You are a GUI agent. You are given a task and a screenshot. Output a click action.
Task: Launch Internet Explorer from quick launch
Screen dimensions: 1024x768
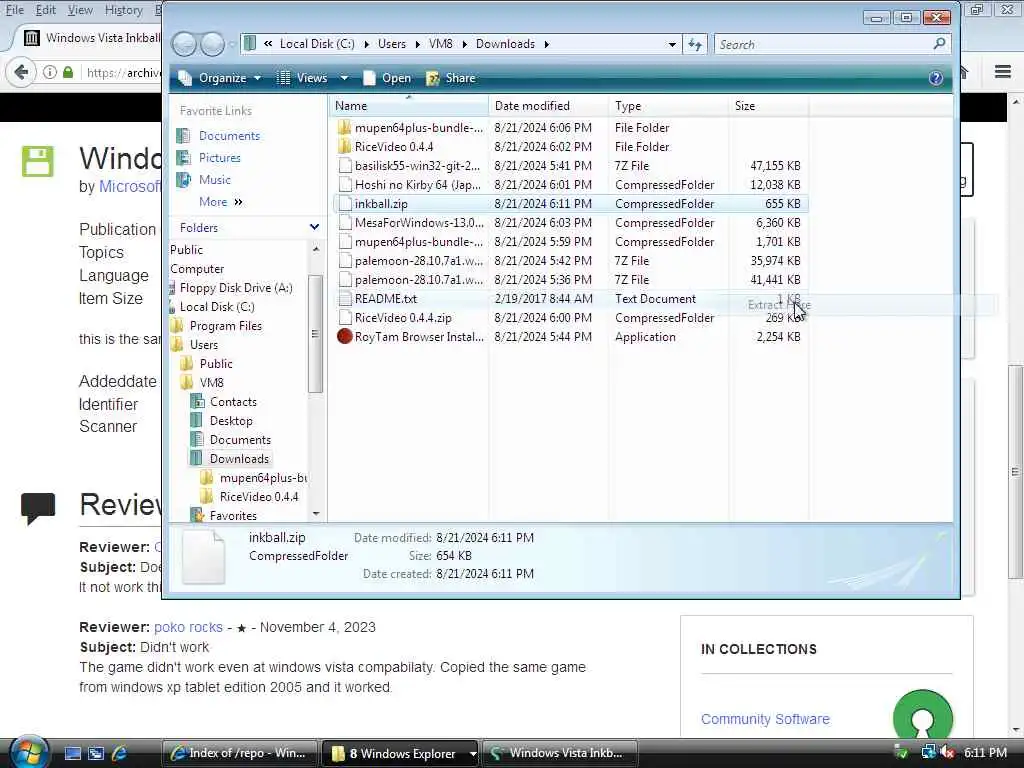pyautogui.click(x=119, y=754)
